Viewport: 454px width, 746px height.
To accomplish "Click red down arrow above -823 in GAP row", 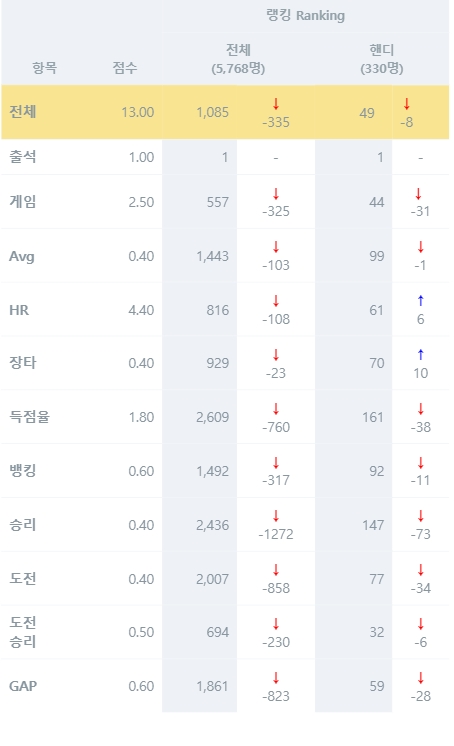I will pos(276,678).
